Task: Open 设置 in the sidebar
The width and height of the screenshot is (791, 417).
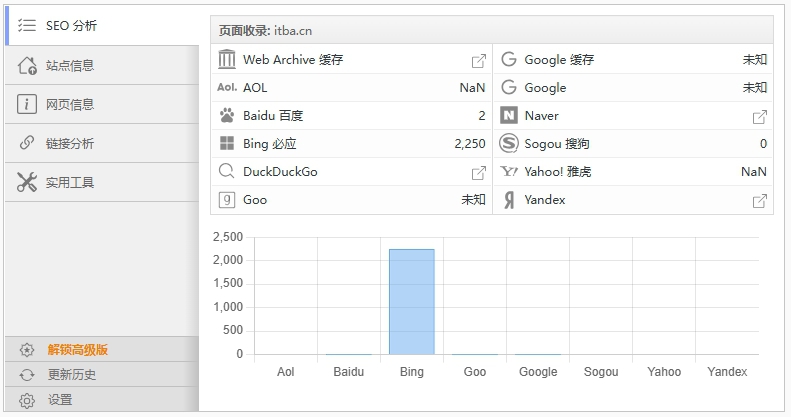Action: coord(103,400)
